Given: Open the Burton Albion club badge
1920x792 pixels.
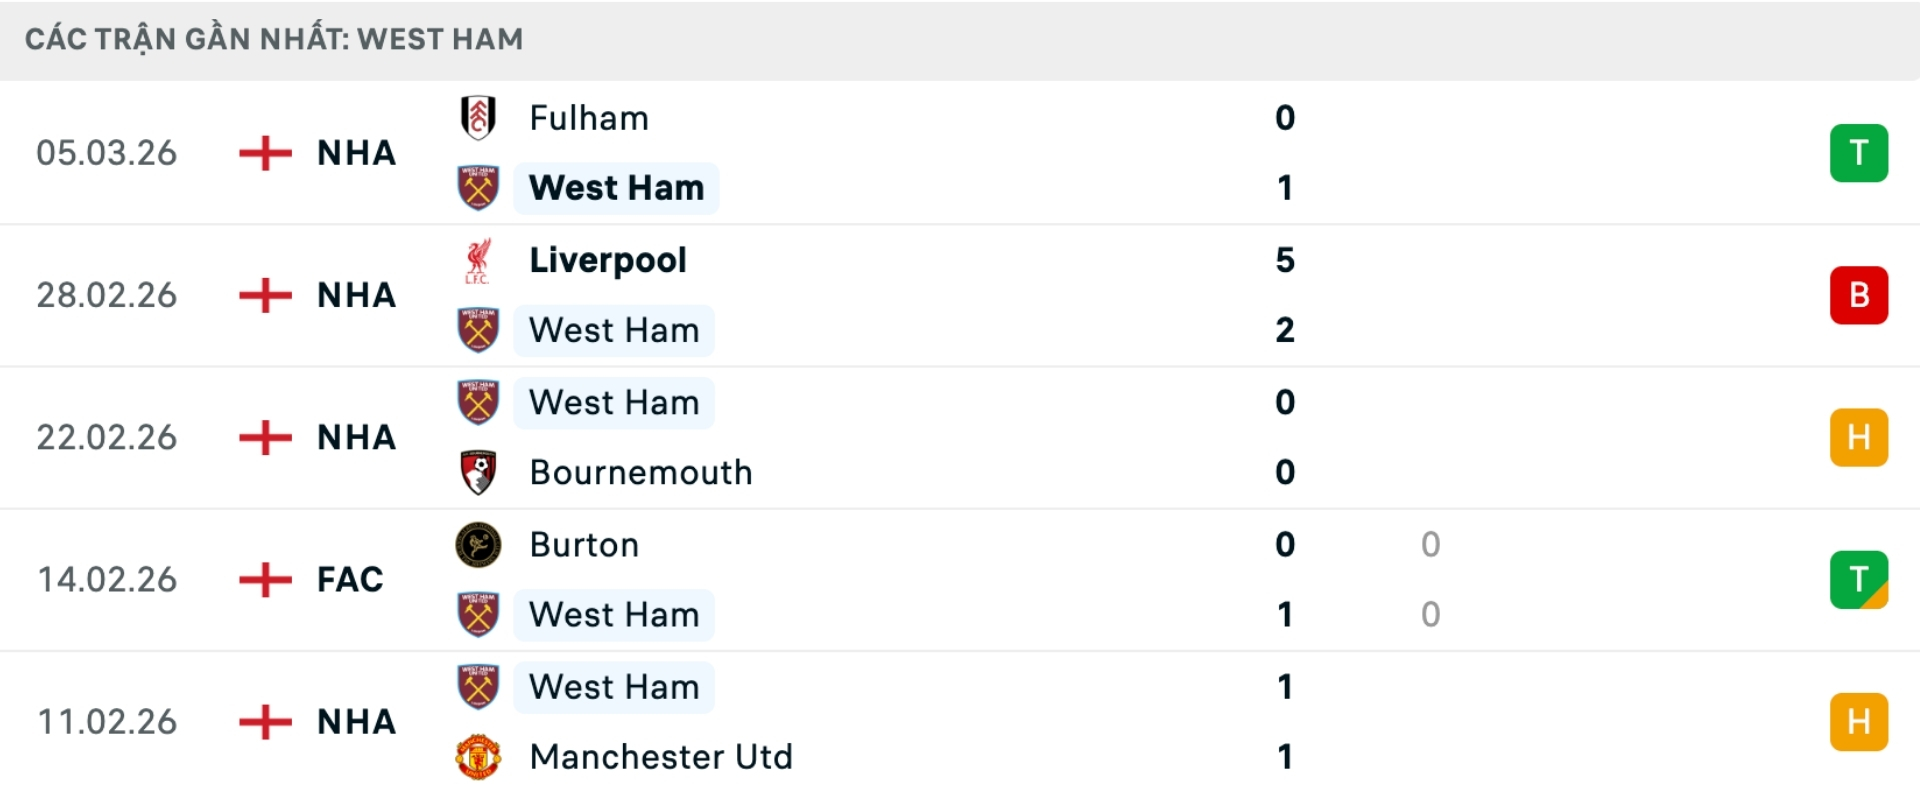Looking at the screenshot, I should (478, 545).
